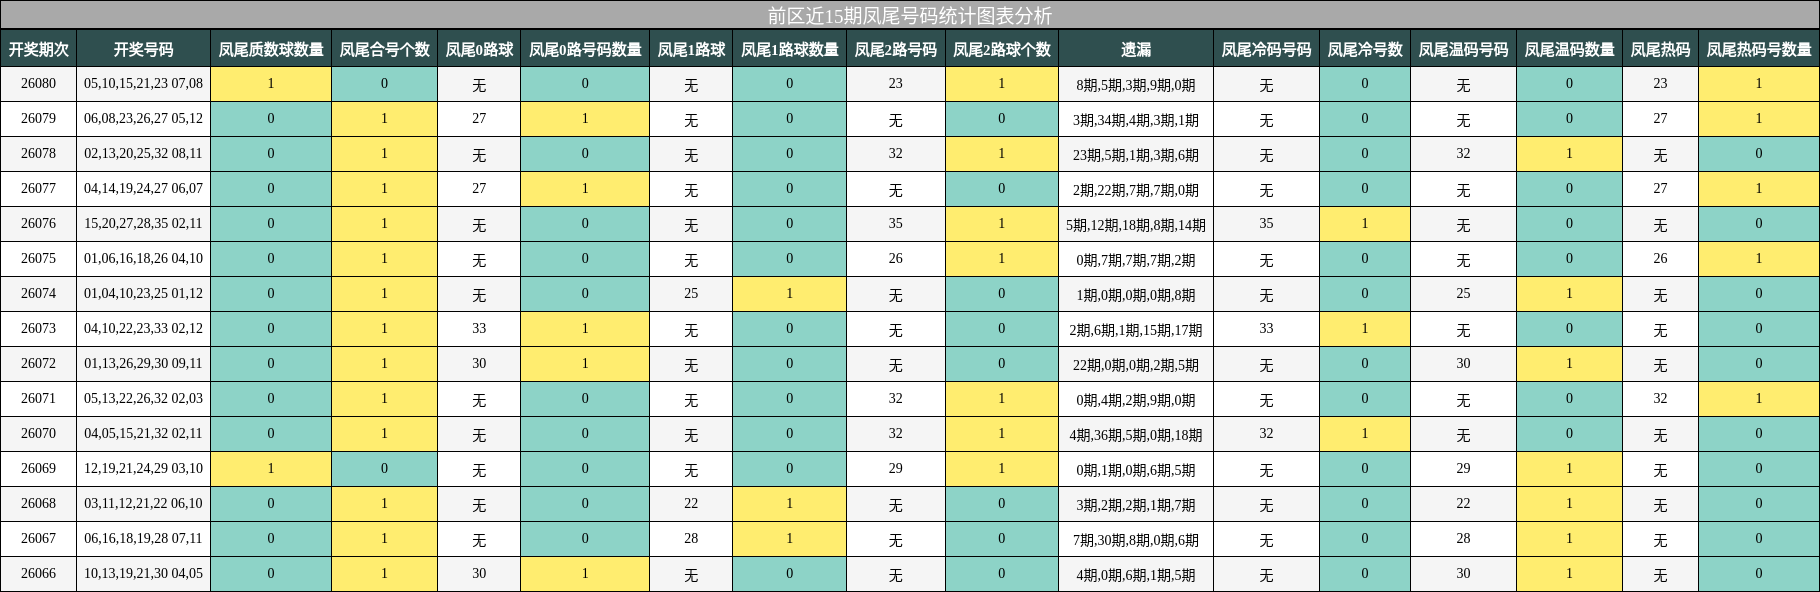The width and height of the screenshot is (1820, 592).
Task: Click issue number 26070
Action: [38, 434]
